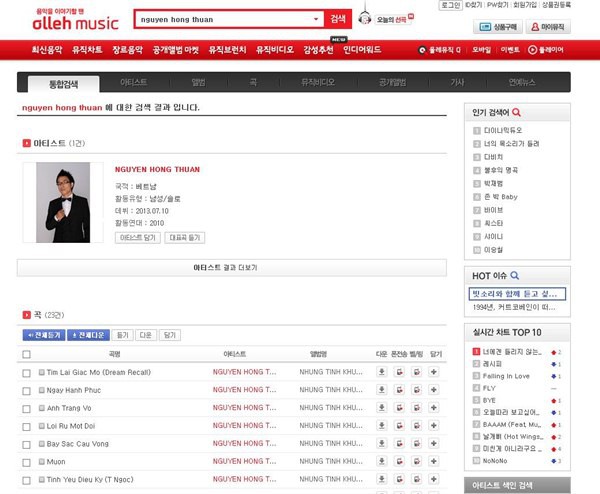
Task: Check the box for Loi Ru Mot Doi
Action: pyautogui.click(x=26, y=427)
